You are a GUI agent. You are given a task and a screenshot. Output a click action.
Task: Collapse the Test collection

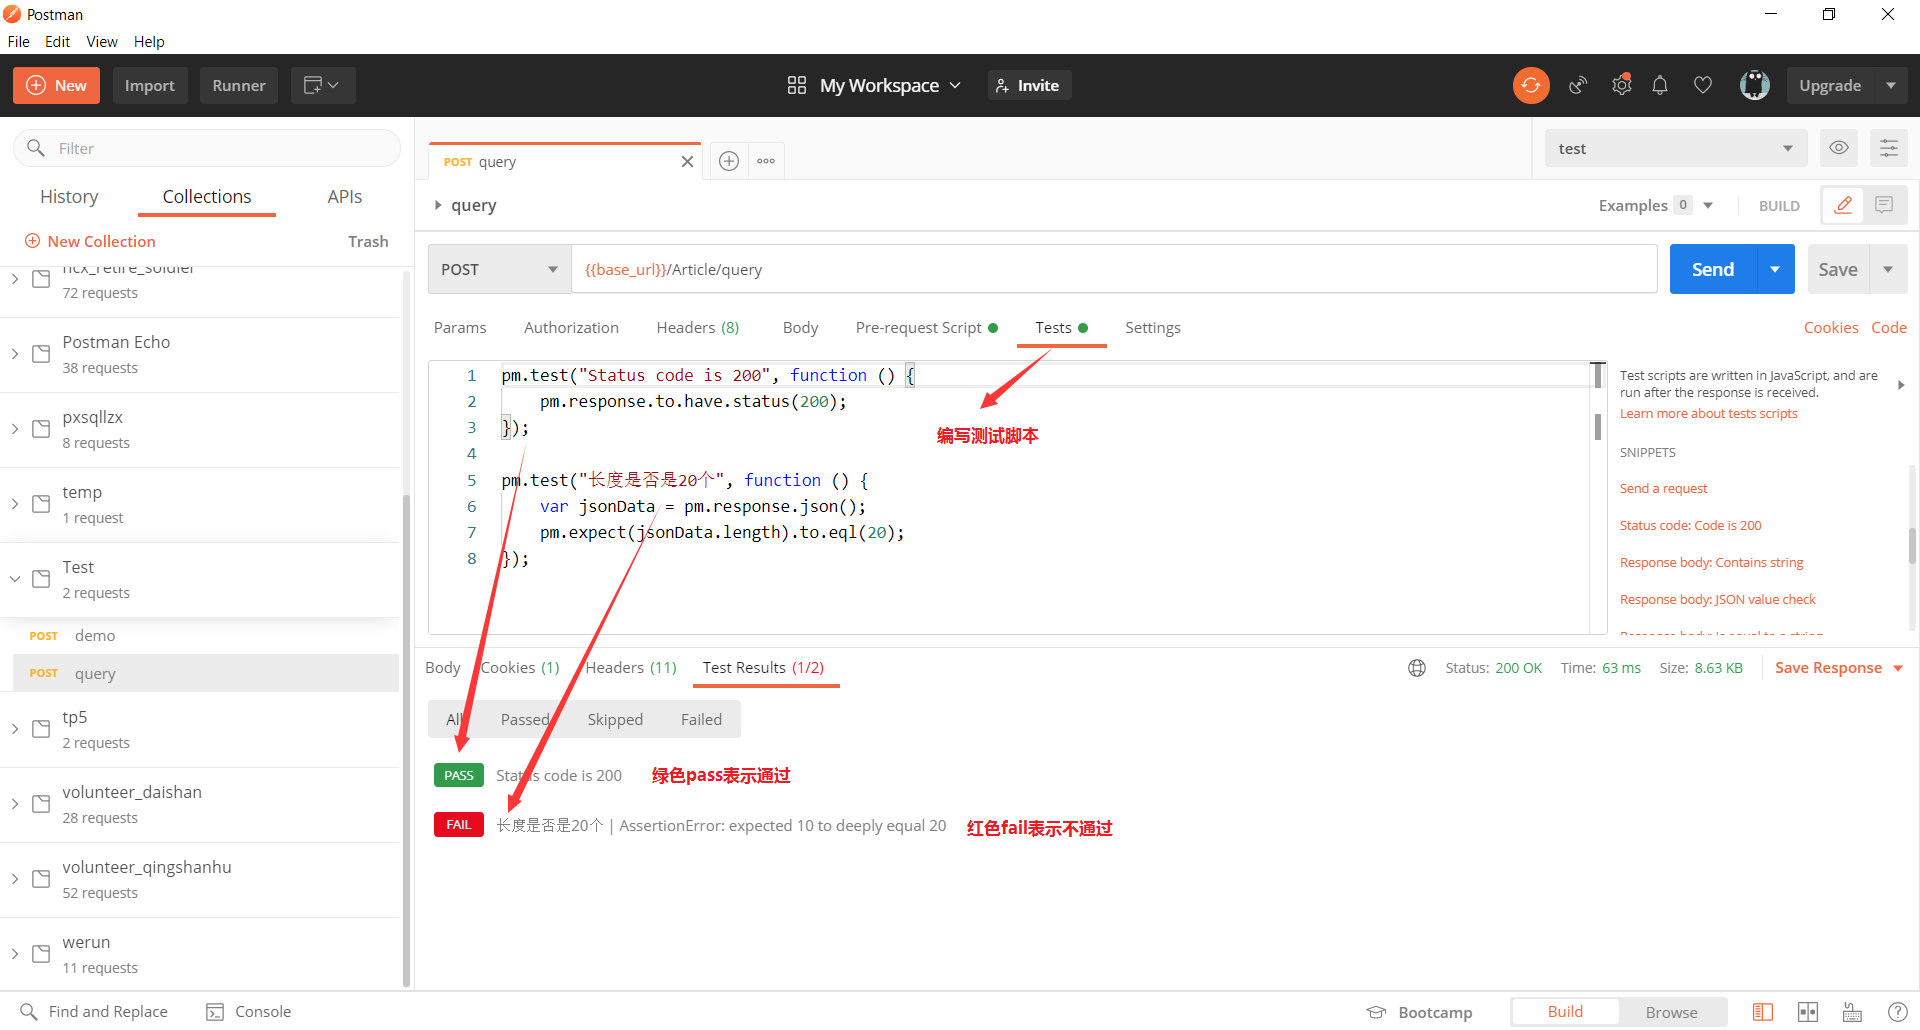coord(15,579)
